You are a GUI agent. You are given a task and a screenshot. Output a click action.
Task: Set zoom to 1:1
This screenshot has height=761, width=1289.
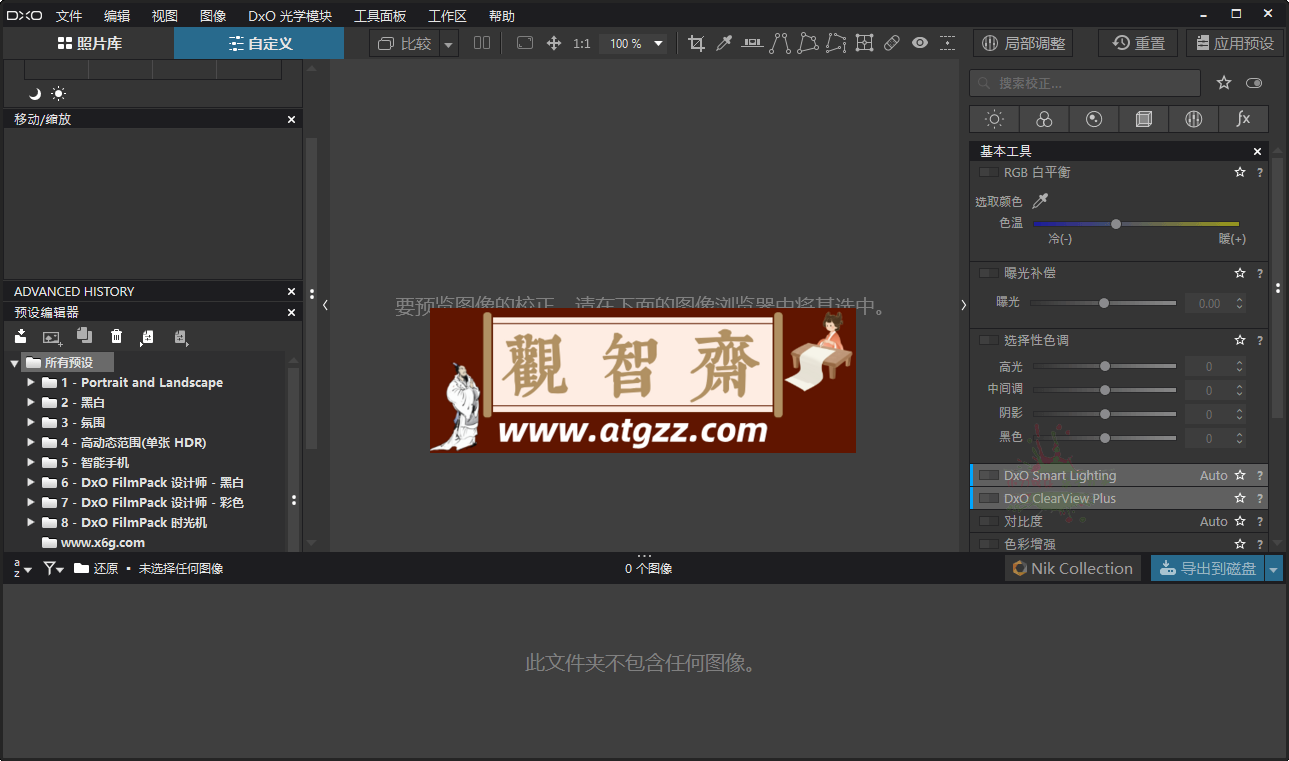(582, 43)
